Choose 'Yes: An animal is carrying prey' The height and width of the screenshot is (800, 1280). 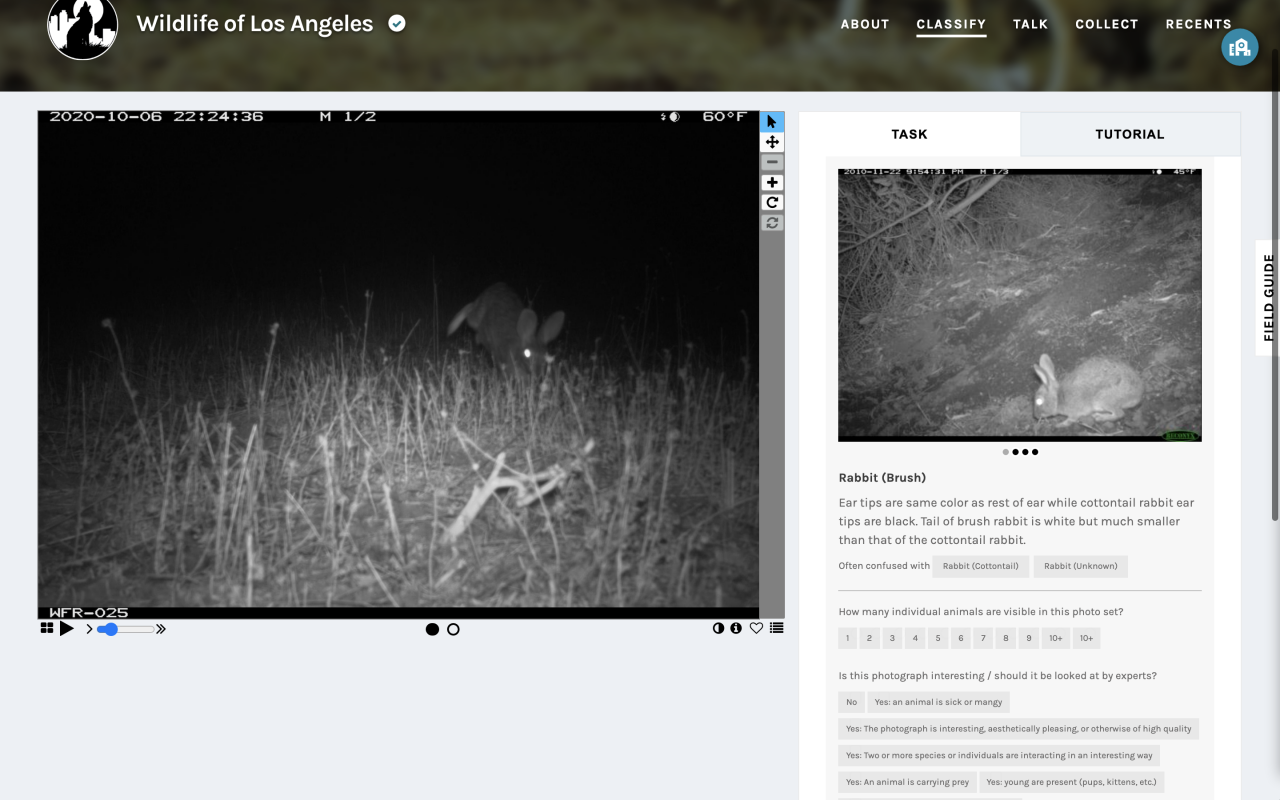[907, 782]
